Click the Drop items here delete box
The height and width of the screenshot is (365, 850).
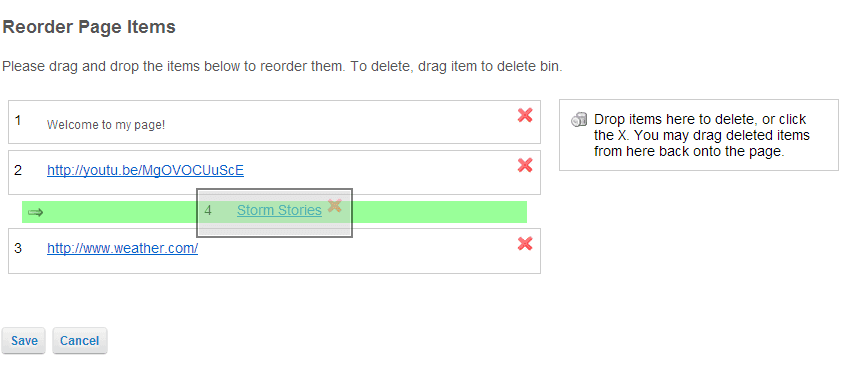699,135
